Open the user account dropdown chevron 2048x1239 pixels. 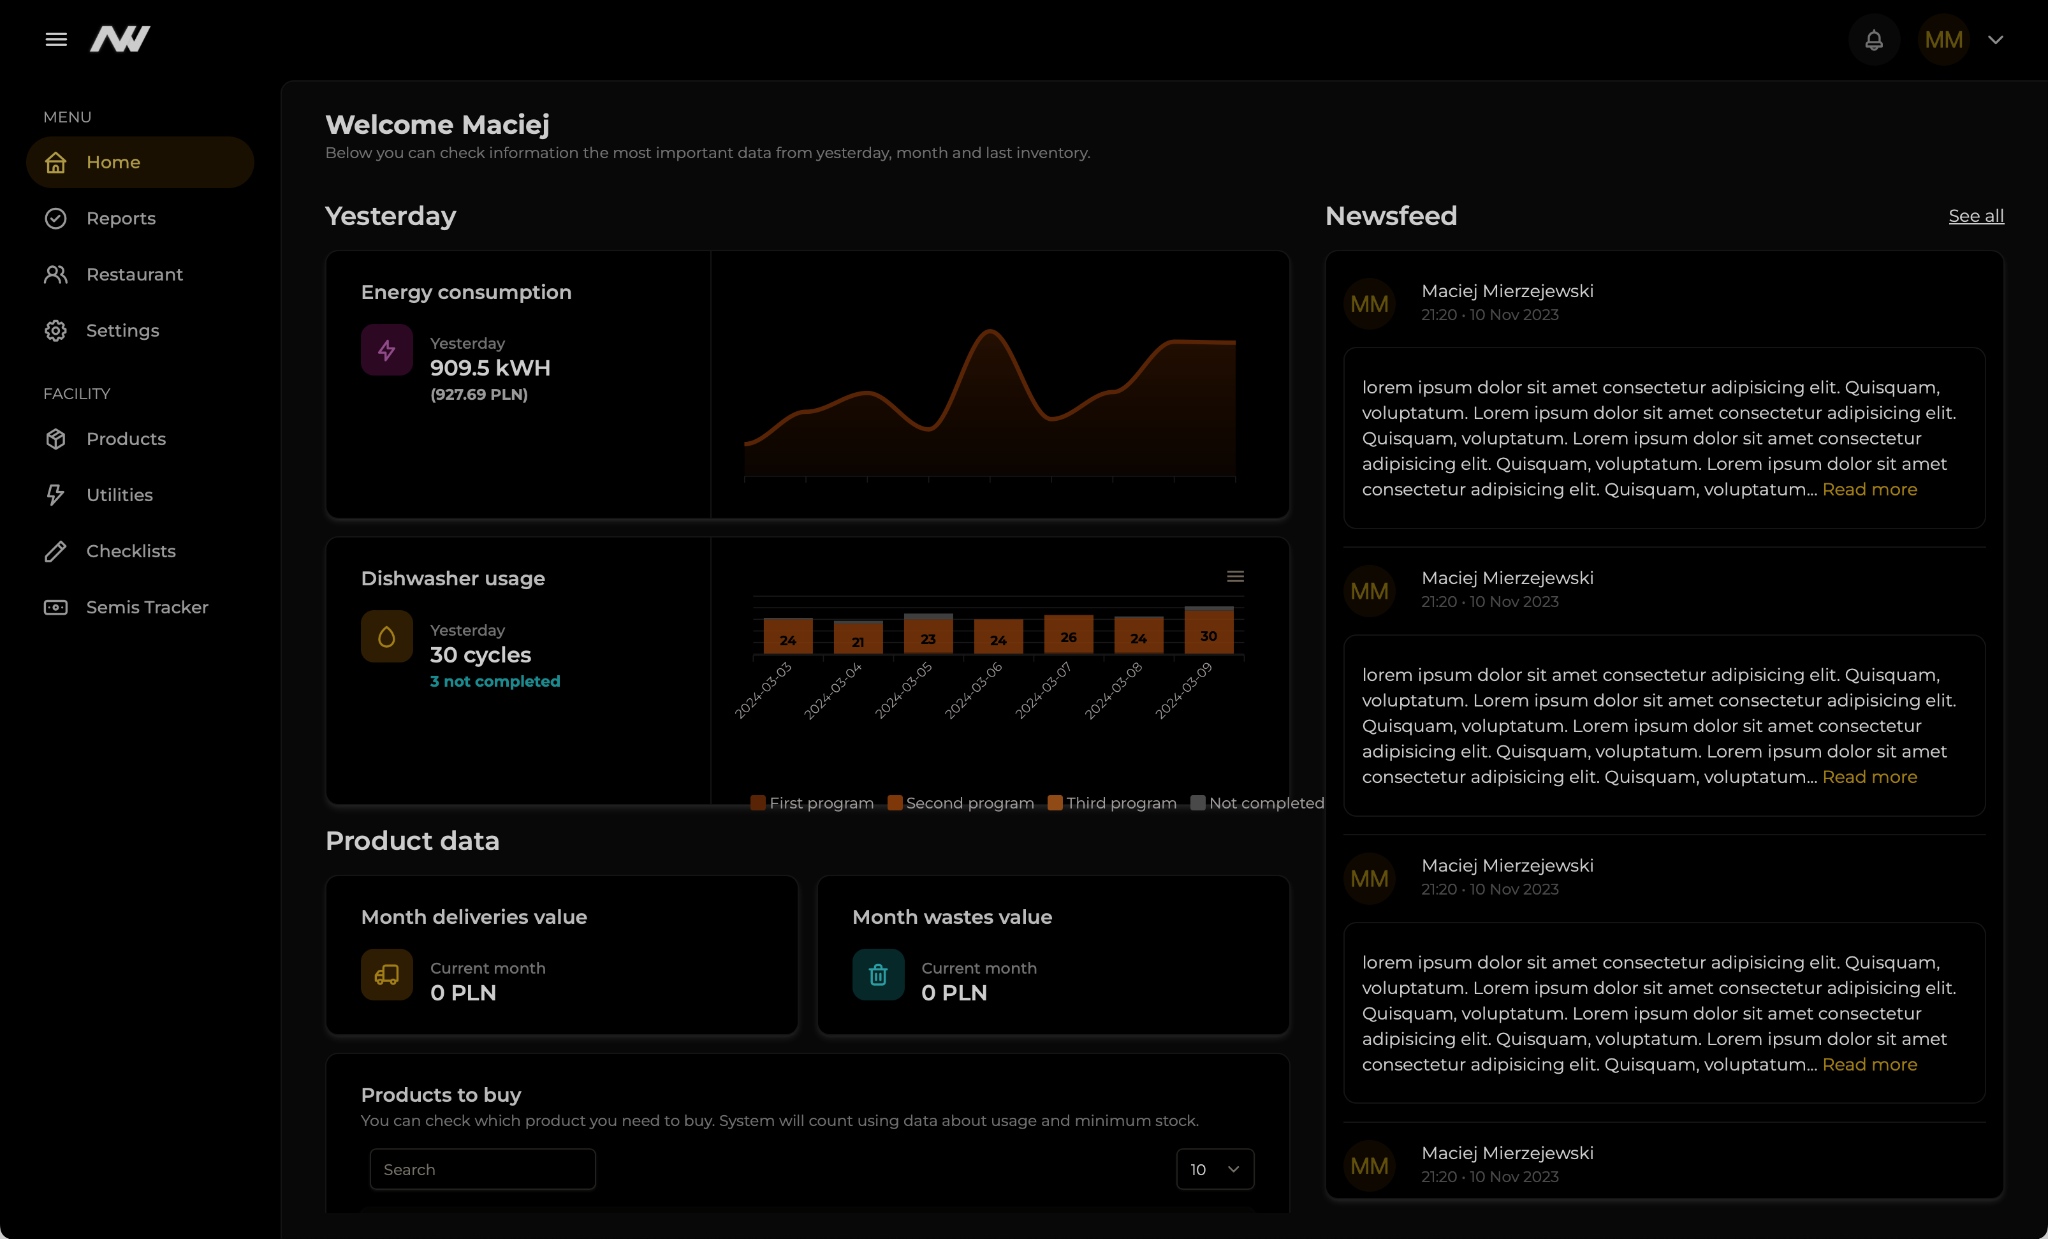(x=1994, y=40)
